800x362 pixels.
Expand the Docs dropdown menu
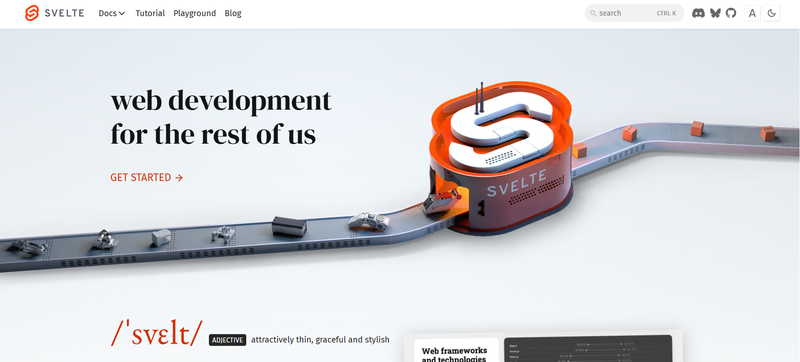coord(112,13)
